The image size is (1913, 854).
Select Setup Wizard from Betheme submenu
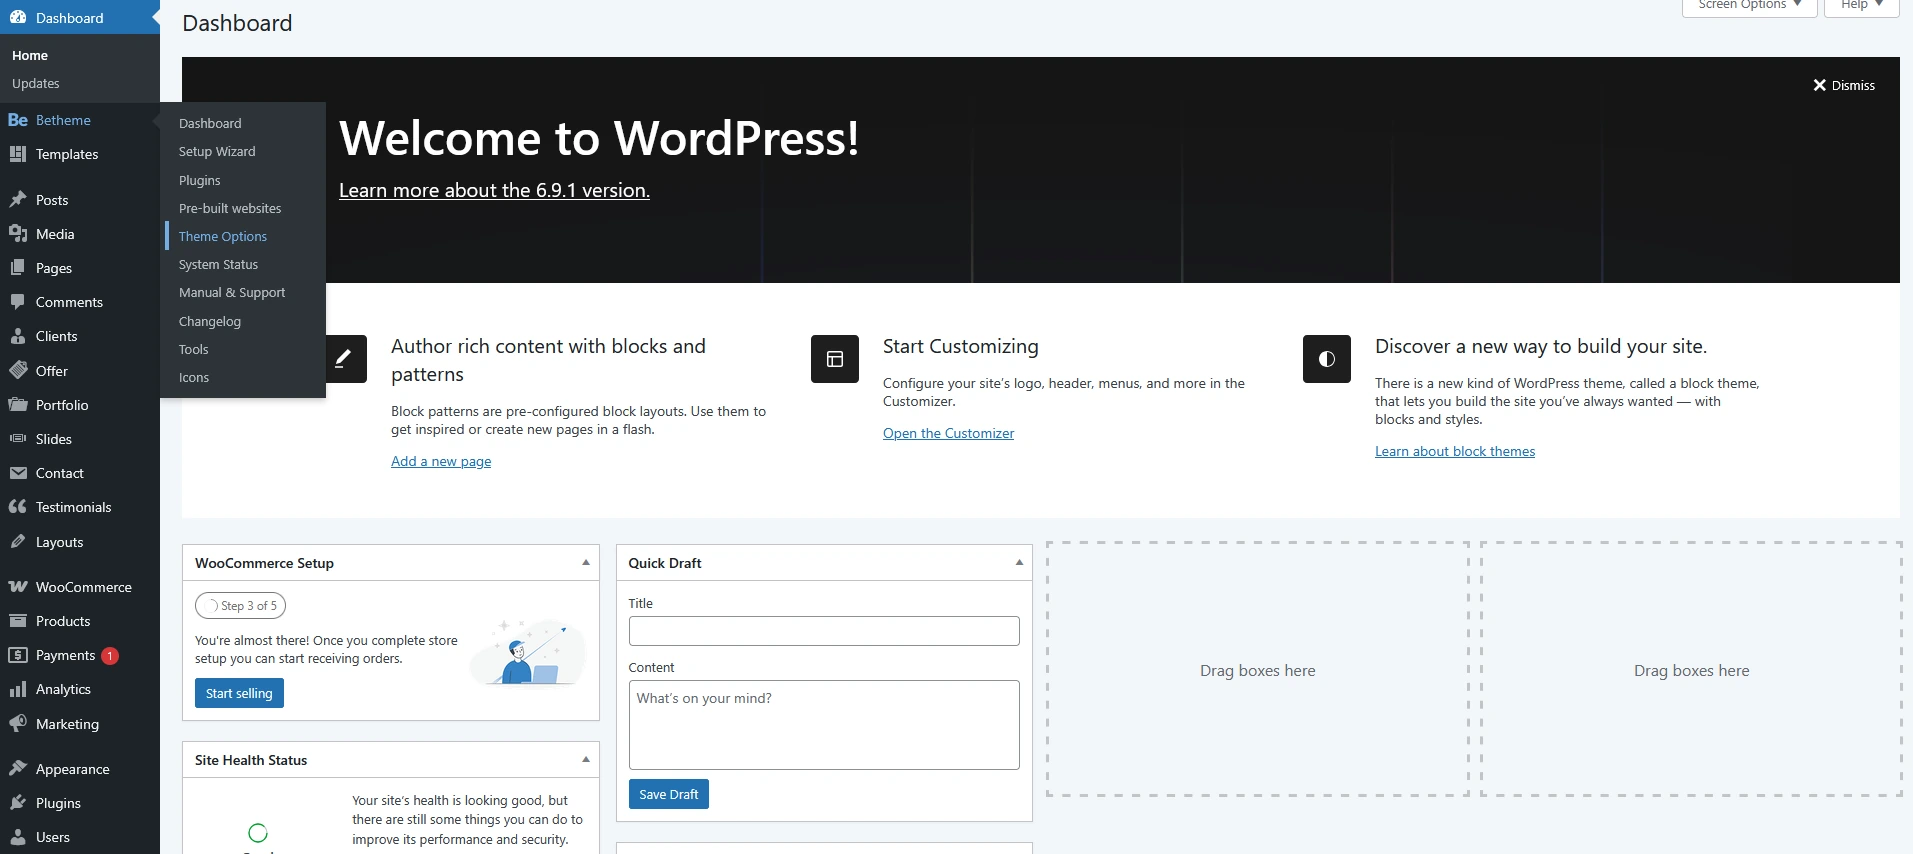point(217,151)
